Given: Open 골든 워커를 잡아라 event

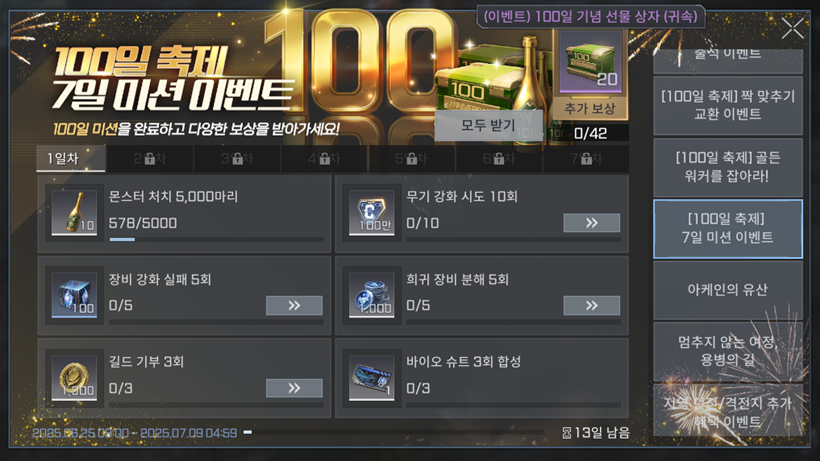Looking at the screenshot, I should pyautogui.click(x=728, y=167).
